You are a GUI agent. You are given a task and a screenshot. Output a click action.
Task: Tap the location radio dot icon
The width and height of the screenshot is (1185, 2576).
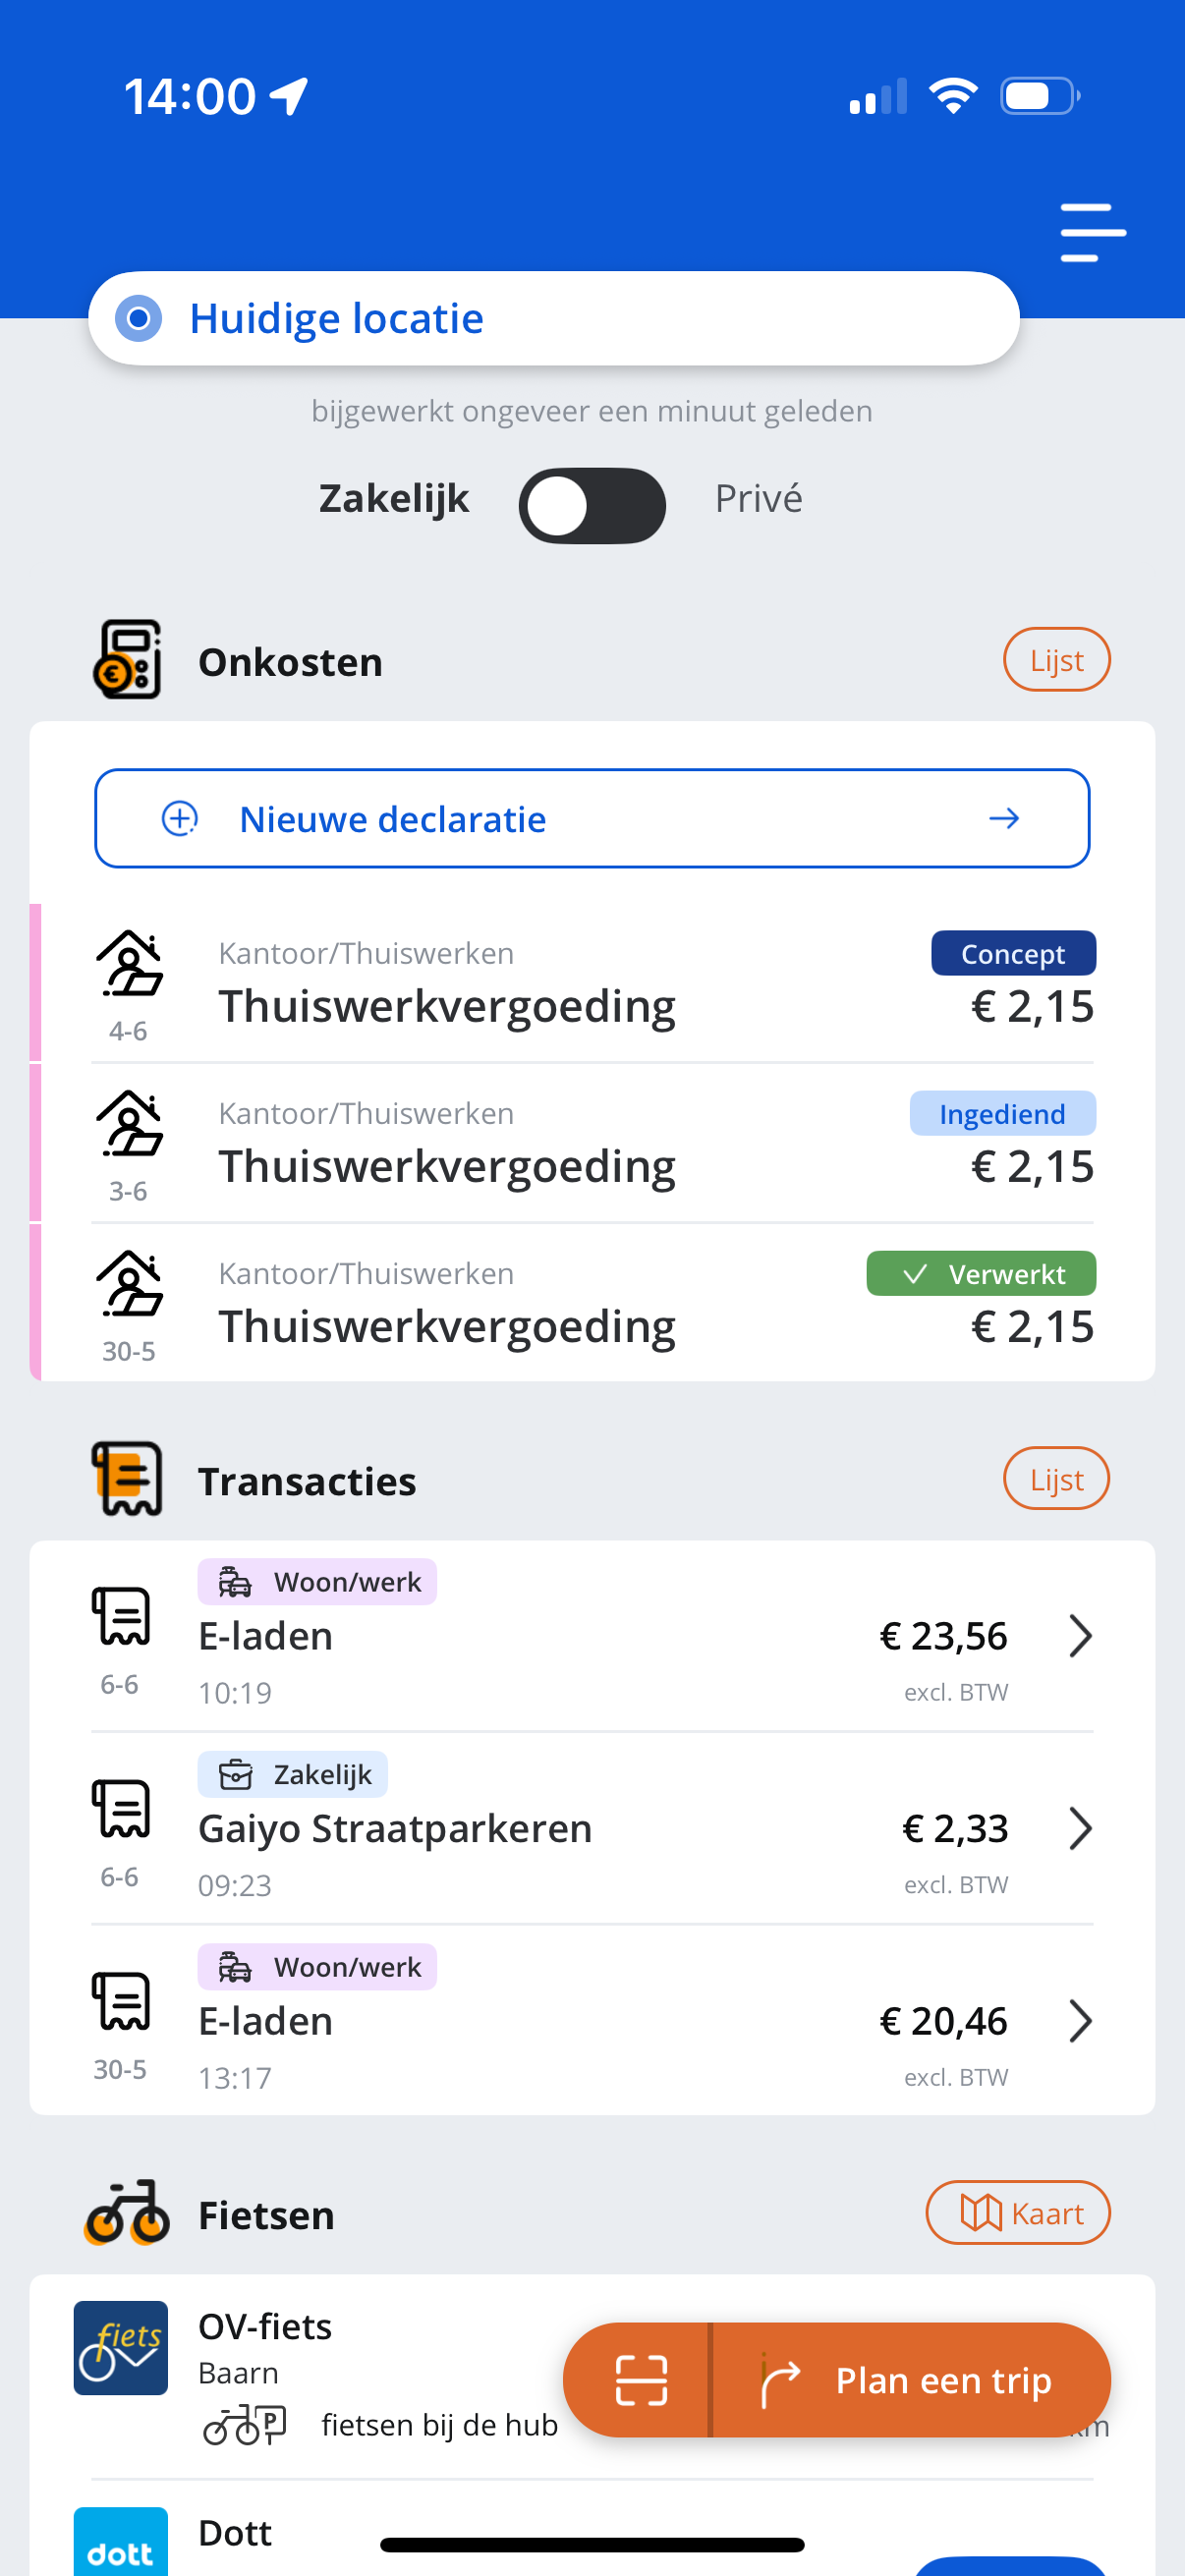point(139,318)
